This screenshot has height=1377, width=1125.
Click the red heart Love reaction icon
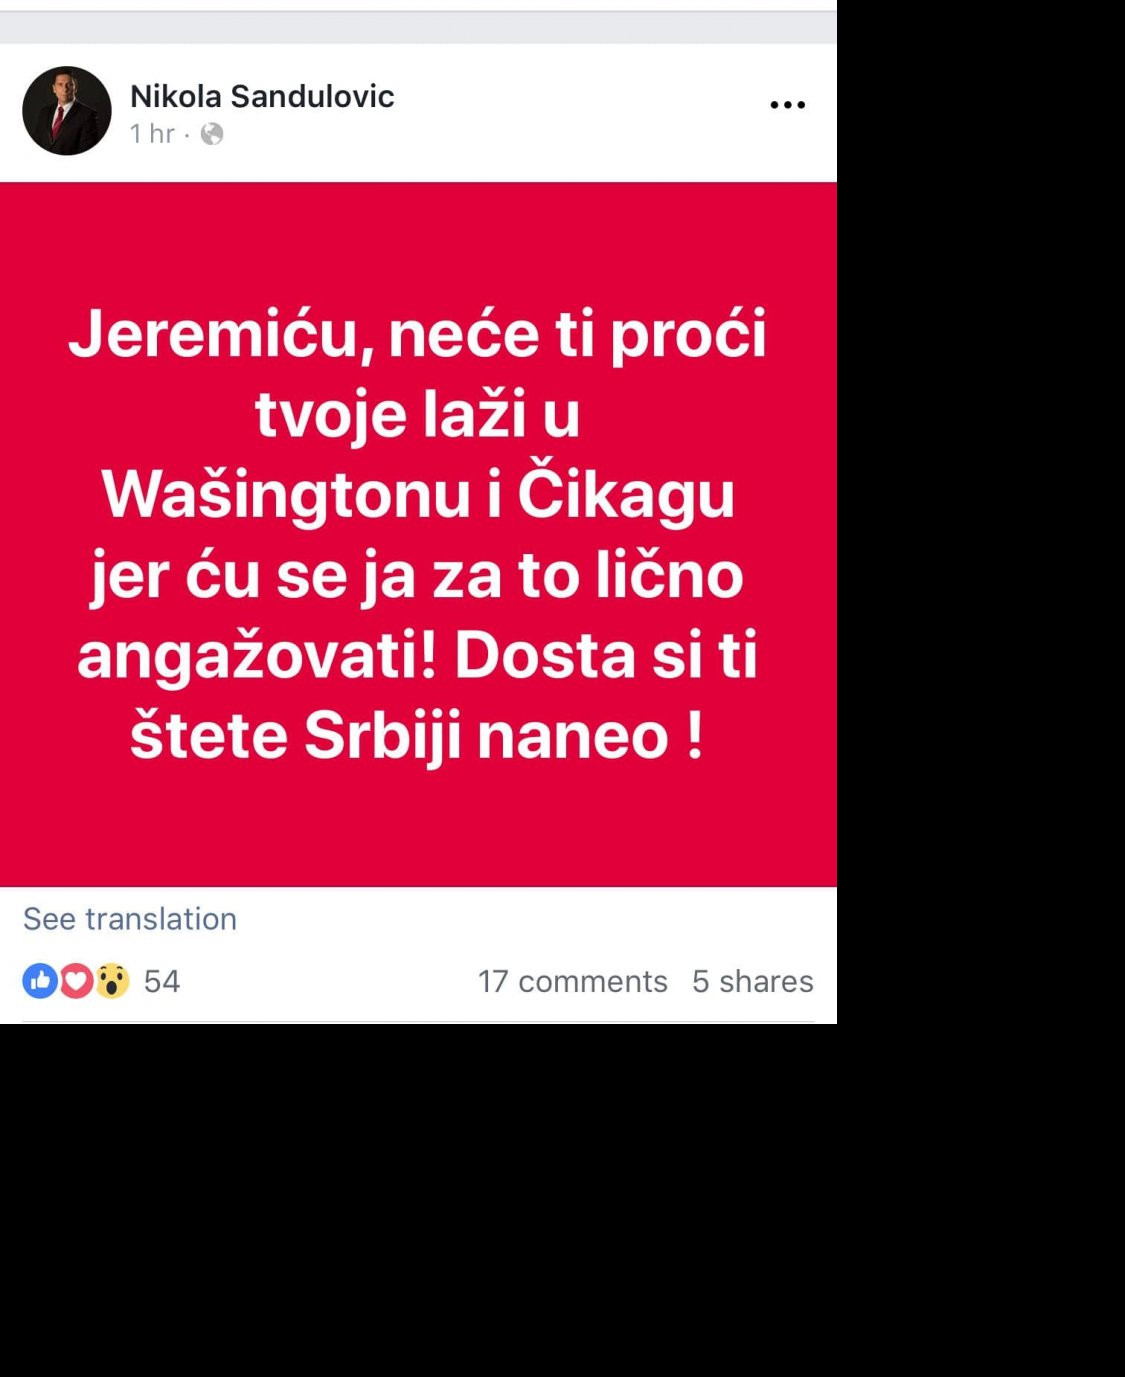tap(76, 981)
